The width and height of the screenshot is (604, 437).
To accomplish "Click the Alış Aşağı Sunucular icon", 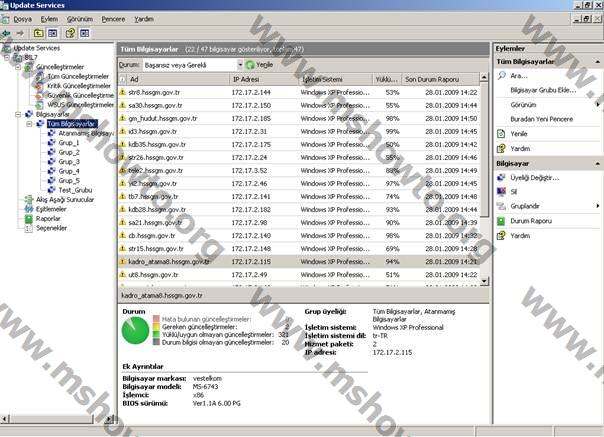I will (x=29, y=200).
